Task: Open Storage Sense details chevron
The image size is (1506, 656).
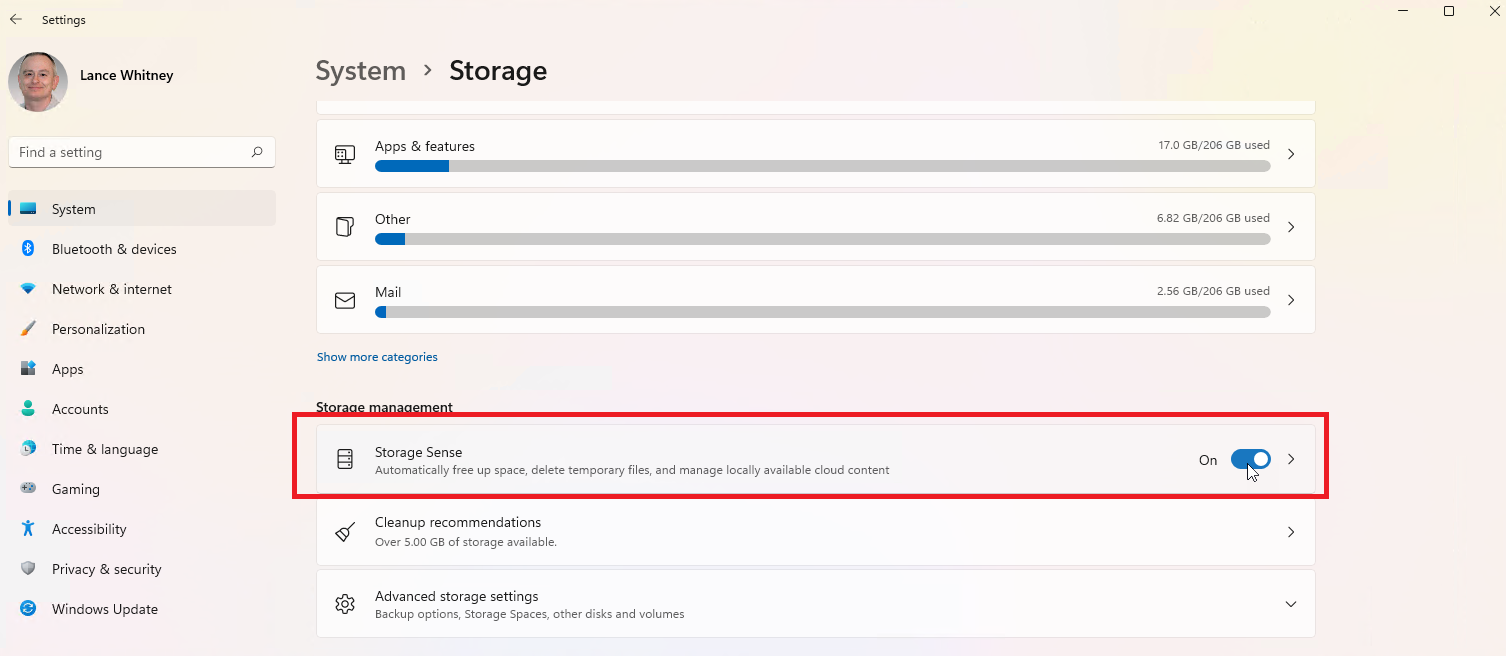Action: (x=1291, y=459)
